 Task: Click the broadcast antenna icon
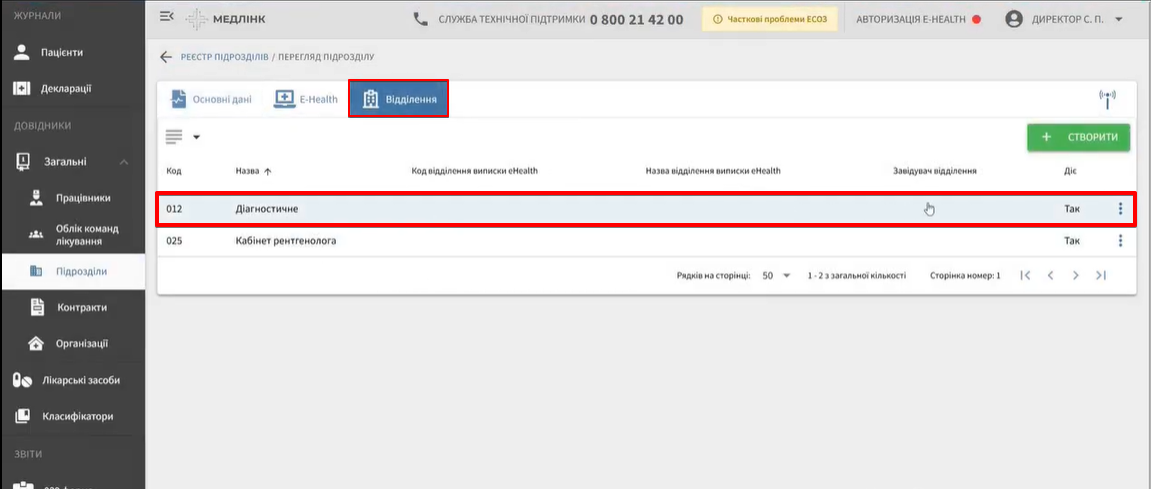[x=1107, y=99]
